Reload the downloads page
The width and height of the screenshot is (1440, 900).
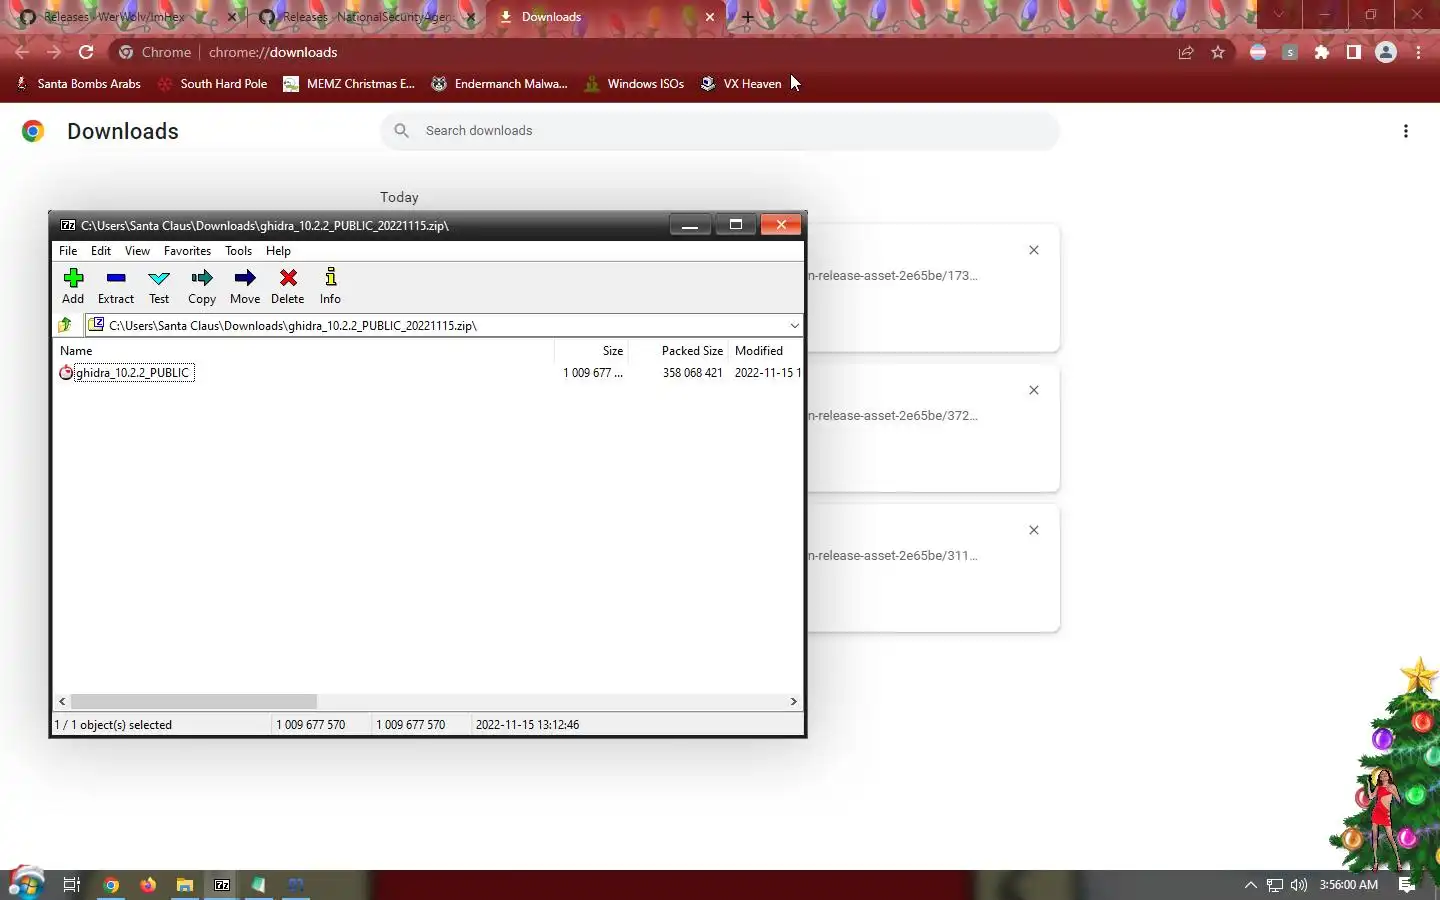coord(86,52)
